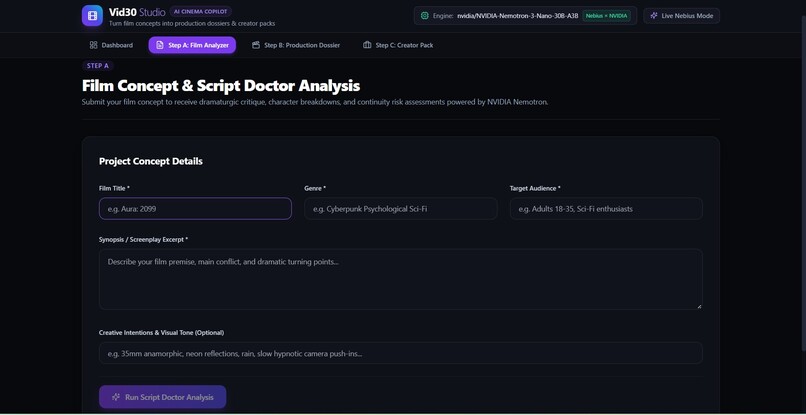Click the engine chip icon beside Engine label
The height and width of the screenshot is (415, 806).
click(x=425, y=16)
